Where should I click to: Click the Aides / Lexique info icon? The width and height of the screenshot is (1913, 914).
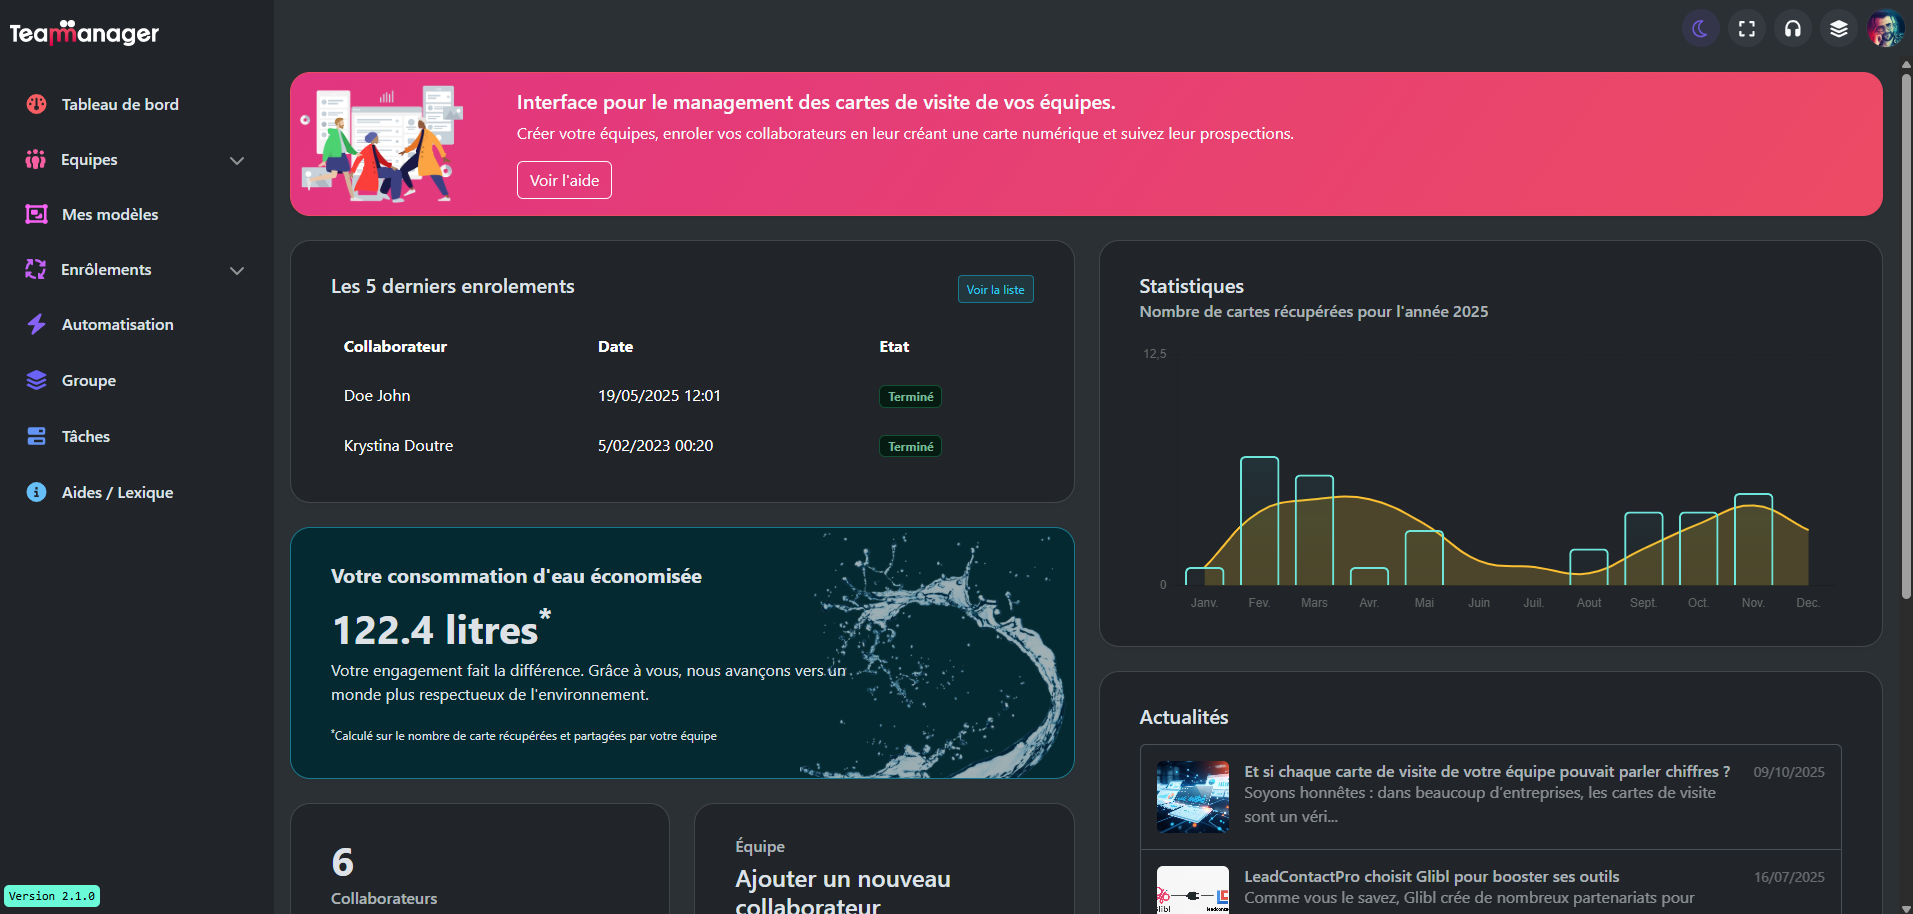36,492
